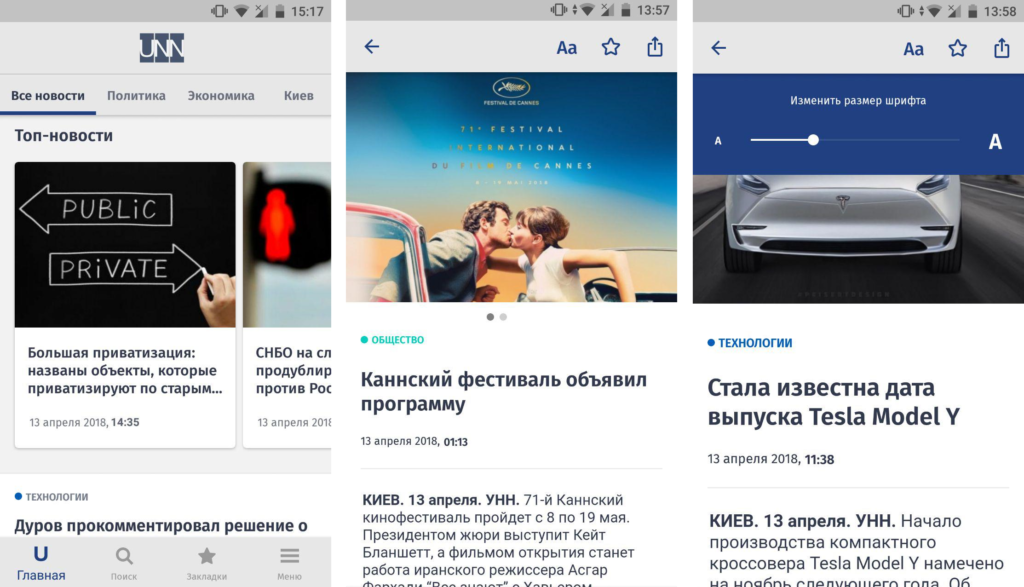Select the first image carousel dot
This screenshot has height=587, width=1024.
pyautogui.click(x=490, y=317)
